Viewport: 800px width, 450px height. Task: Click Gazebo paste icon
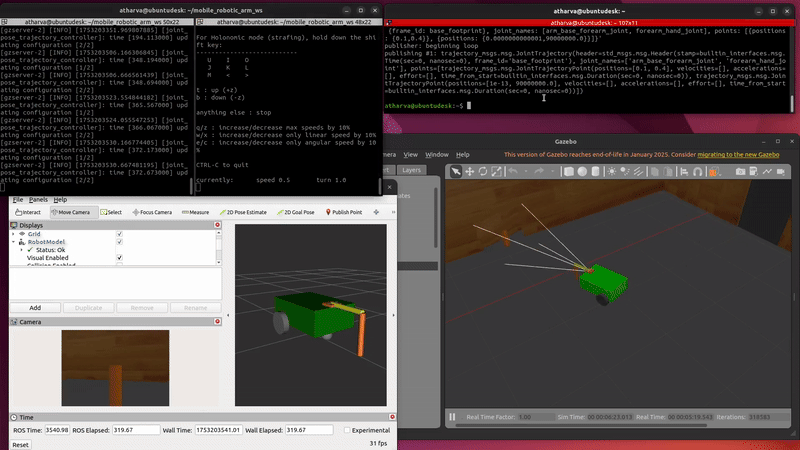(668, 172)
